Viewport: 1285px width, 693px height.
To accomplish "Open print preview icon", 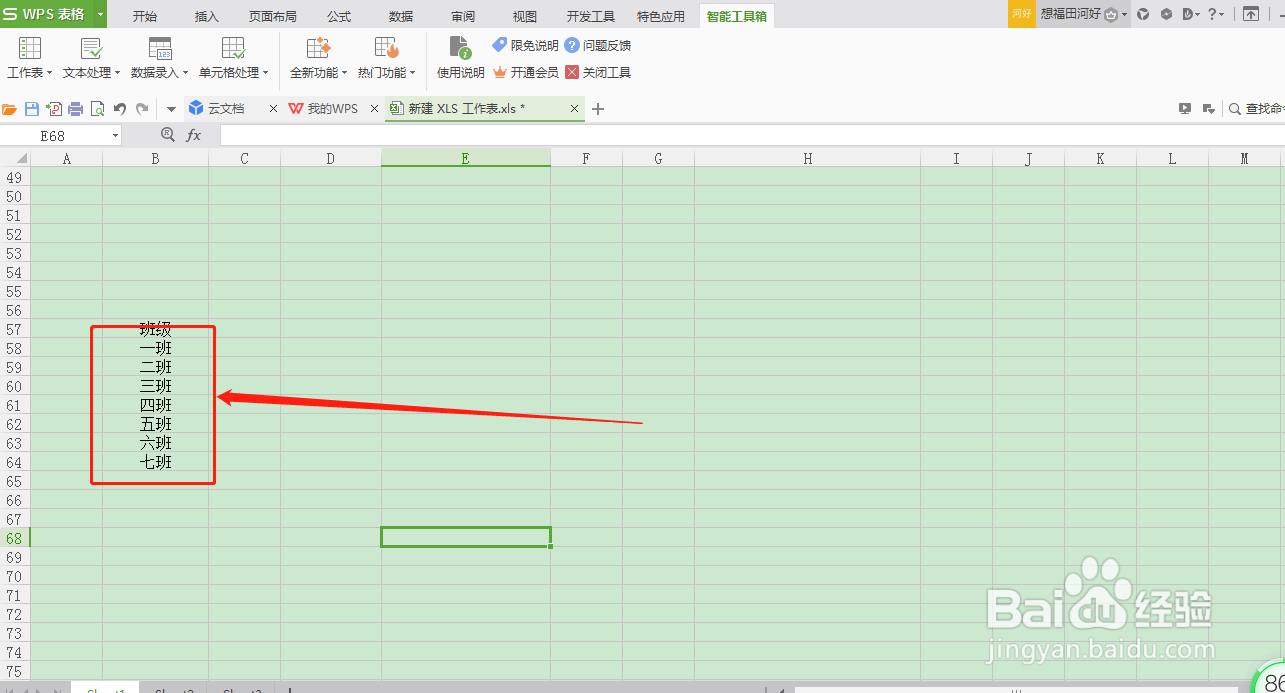I will [x=98, y=109].
